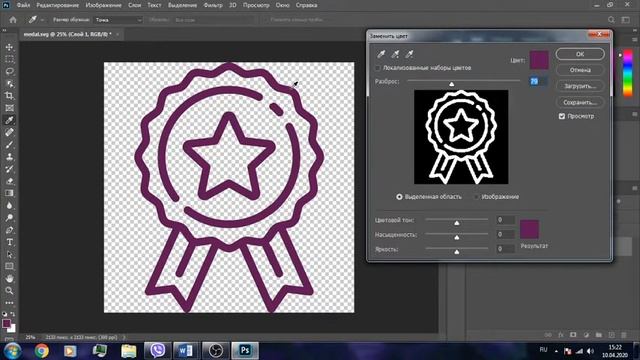Viewport: 640px width, 360px height.
Task: Click the Load (Загрузить) button
Action: [580, 86]
